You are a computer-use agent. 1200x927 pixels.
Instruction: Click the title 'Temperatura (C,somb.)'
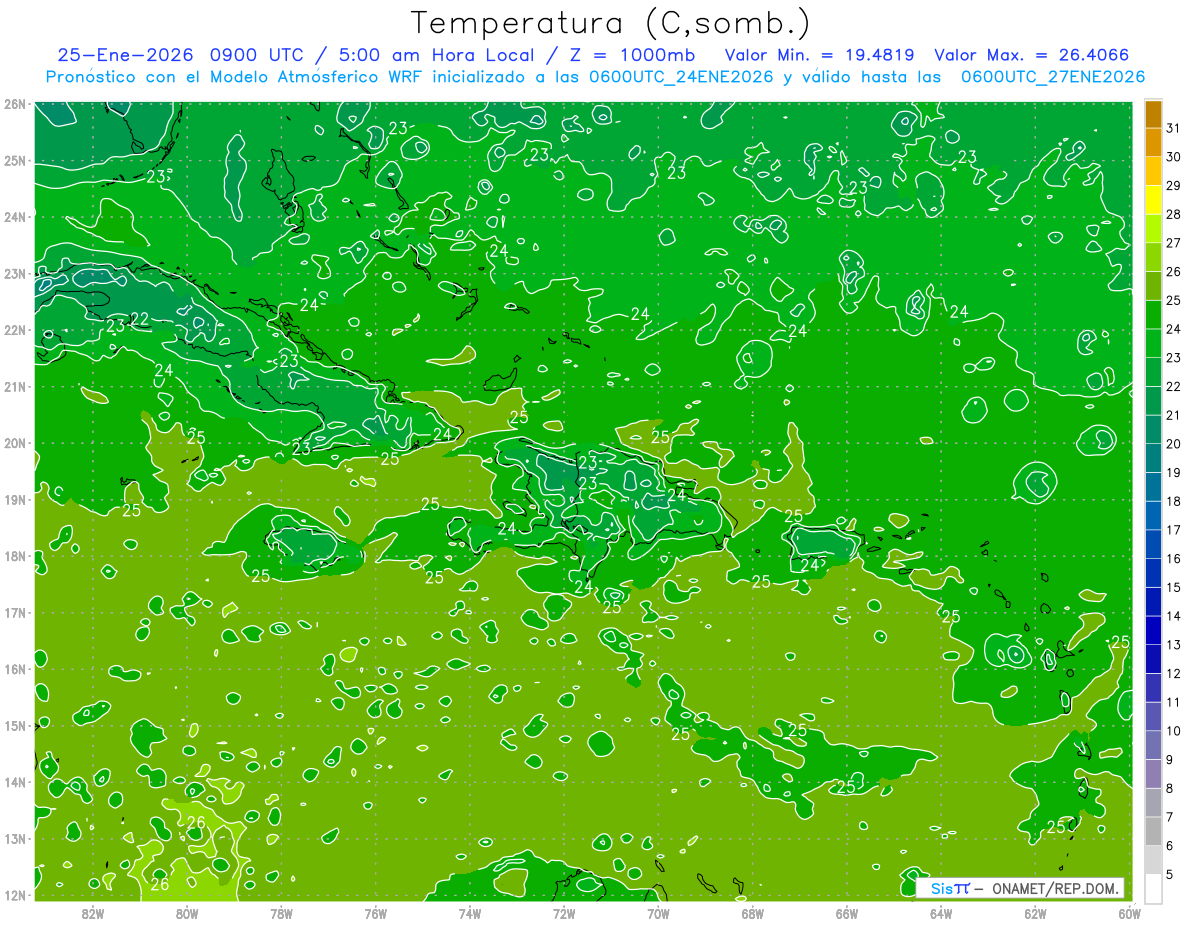pyautogui.click(x=611, y=23)
